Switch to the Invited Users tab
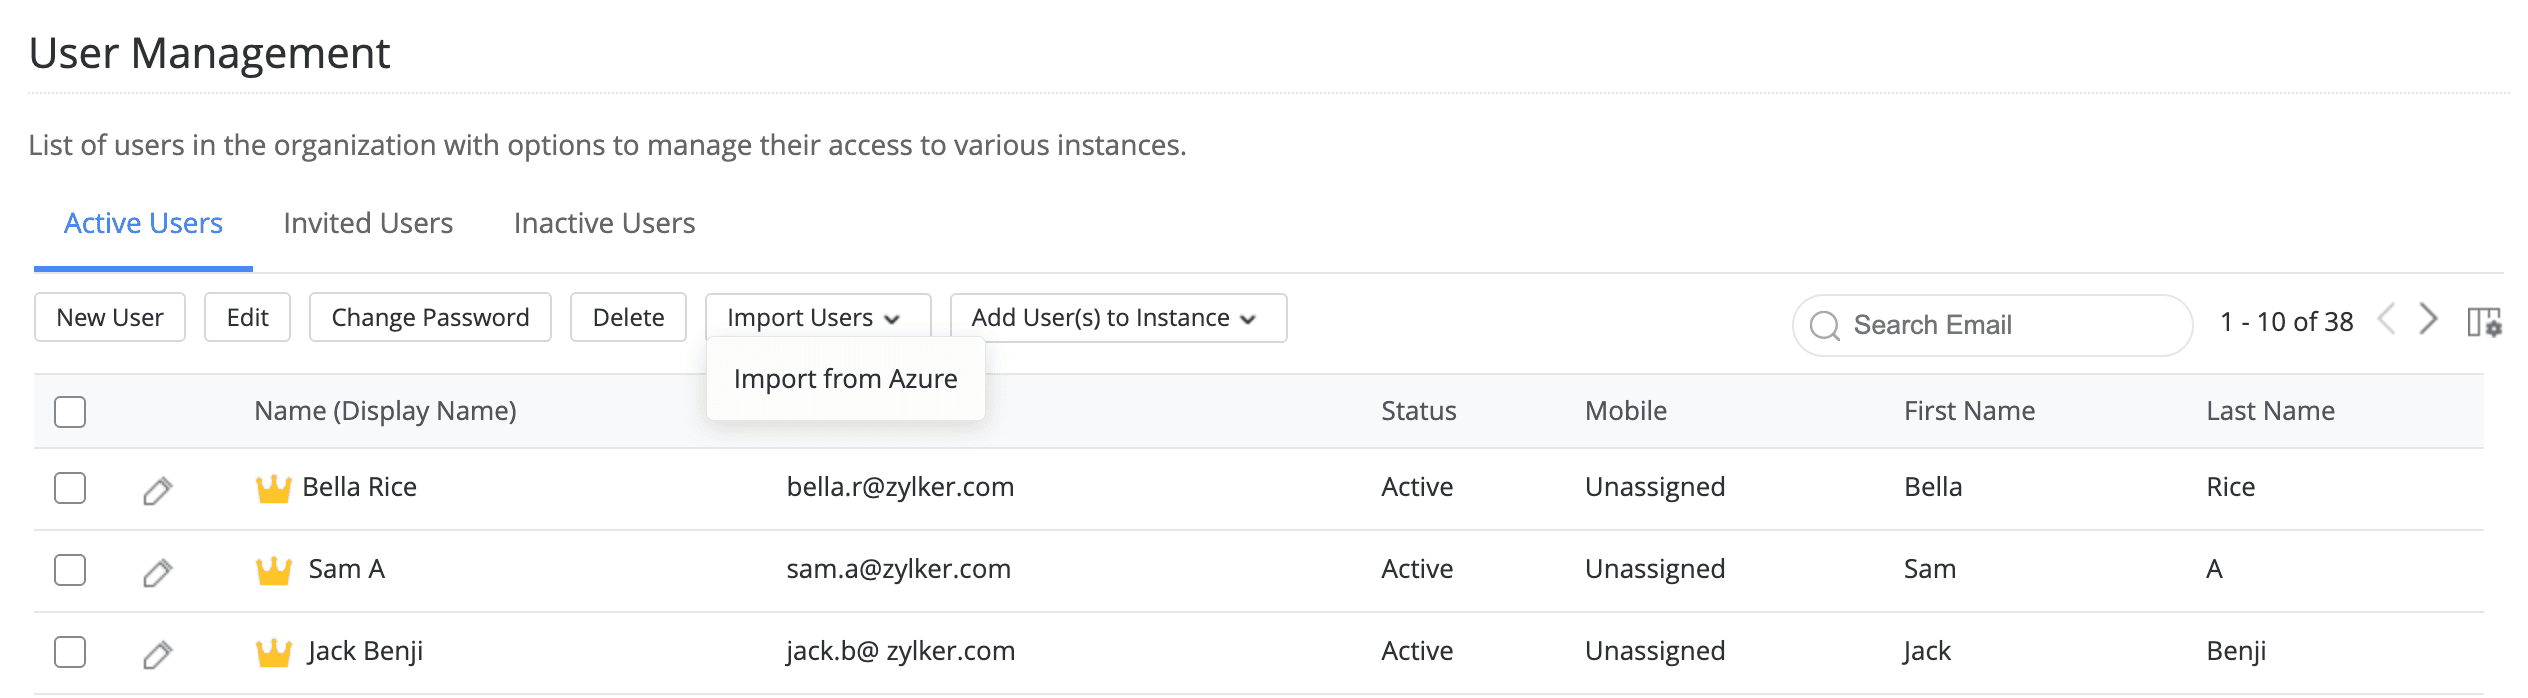2528x698 pixels. coord(368,223)
